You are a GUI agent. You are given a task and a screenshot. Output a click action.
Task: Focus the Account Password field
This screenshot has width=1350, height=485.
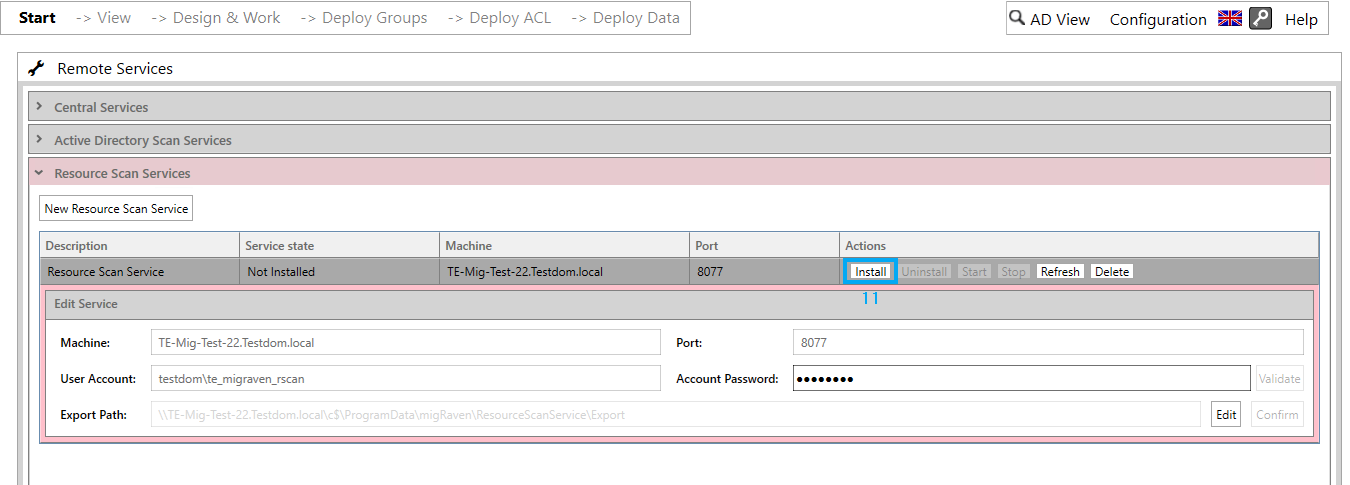(1021, 378)
